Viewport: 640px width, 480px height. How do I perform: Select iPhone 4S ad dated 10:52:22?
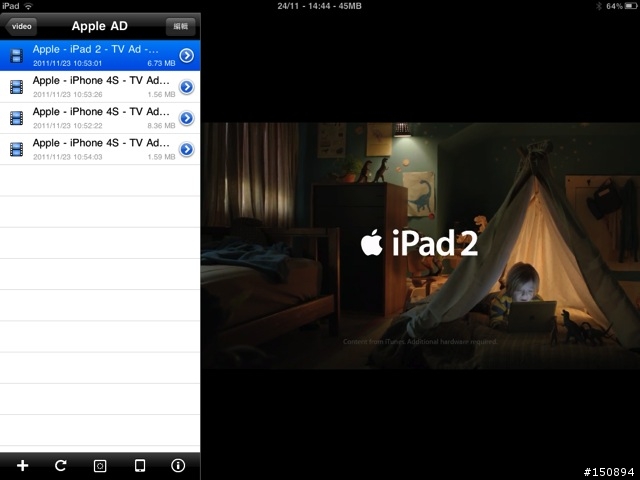(x=100, y=118)
